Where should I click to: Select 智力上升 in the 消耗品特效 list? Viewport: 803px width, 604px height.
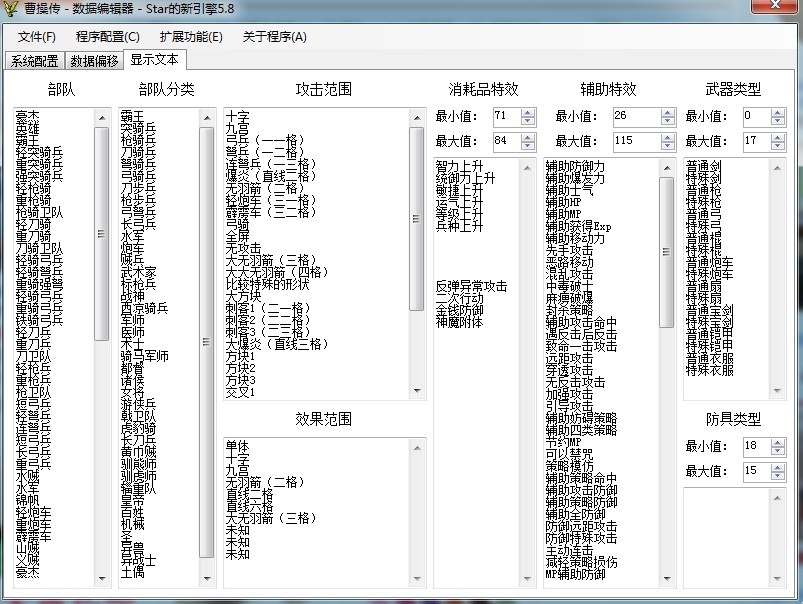[x=459, y=166]
